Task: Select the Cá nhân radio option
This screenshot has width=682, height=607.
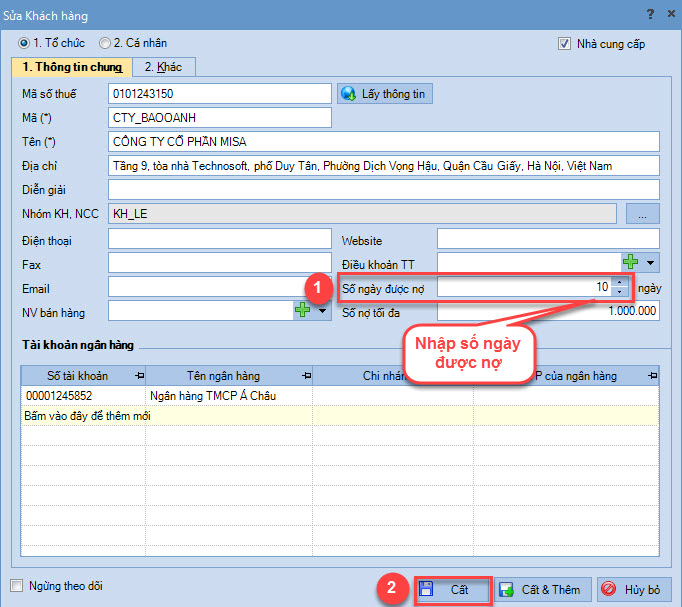Action: (x=104, y=43)
